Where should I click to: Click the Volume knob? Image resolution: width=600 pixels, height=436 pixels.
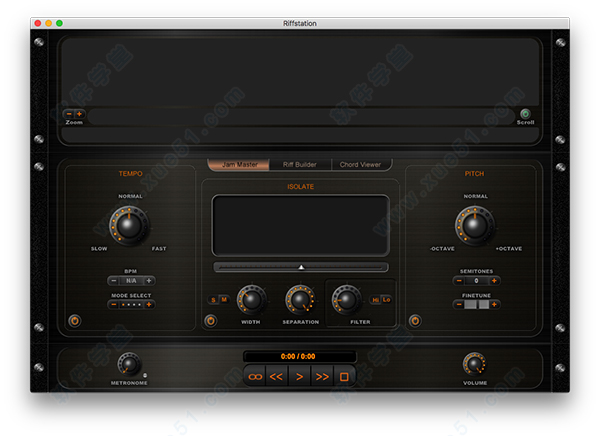pyautogui.click(x=474, y=364)
